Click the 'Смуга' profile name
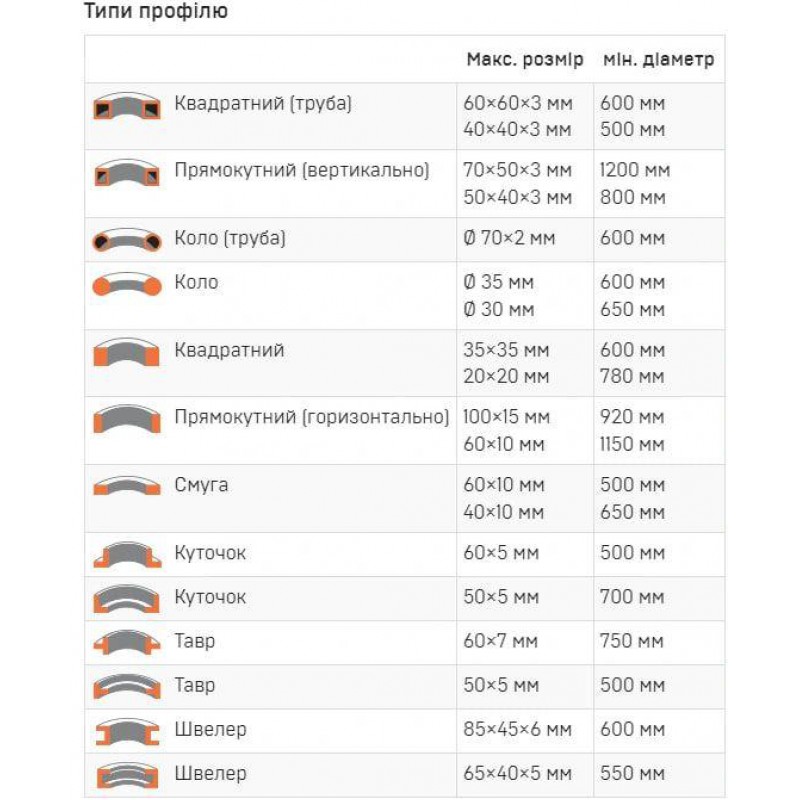This screenshot has width=800, height=800. (x=201, y=485)
